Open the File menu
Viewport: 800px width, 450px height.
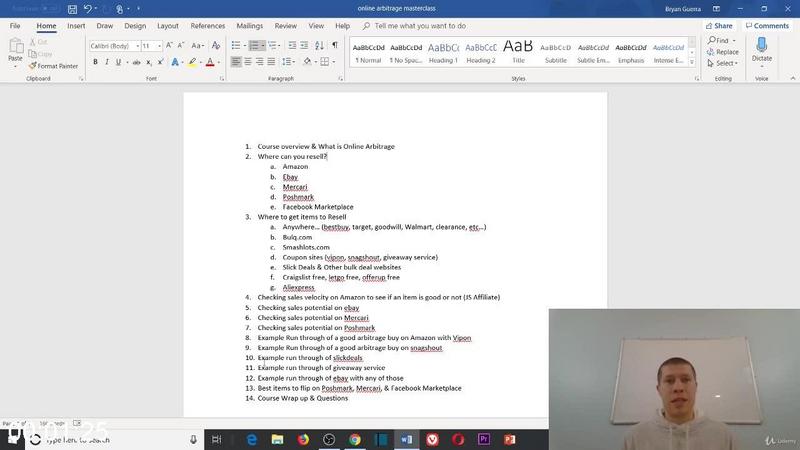coord(15,26)
